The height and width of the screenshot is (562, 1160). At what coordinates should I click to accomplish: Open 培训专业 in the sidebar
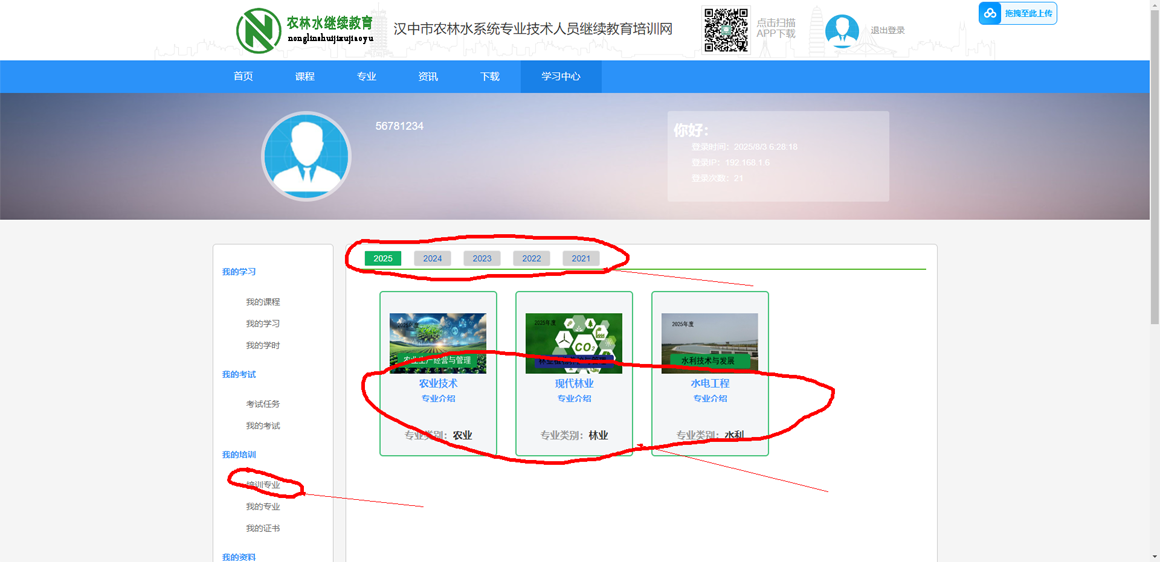(263, 485)
